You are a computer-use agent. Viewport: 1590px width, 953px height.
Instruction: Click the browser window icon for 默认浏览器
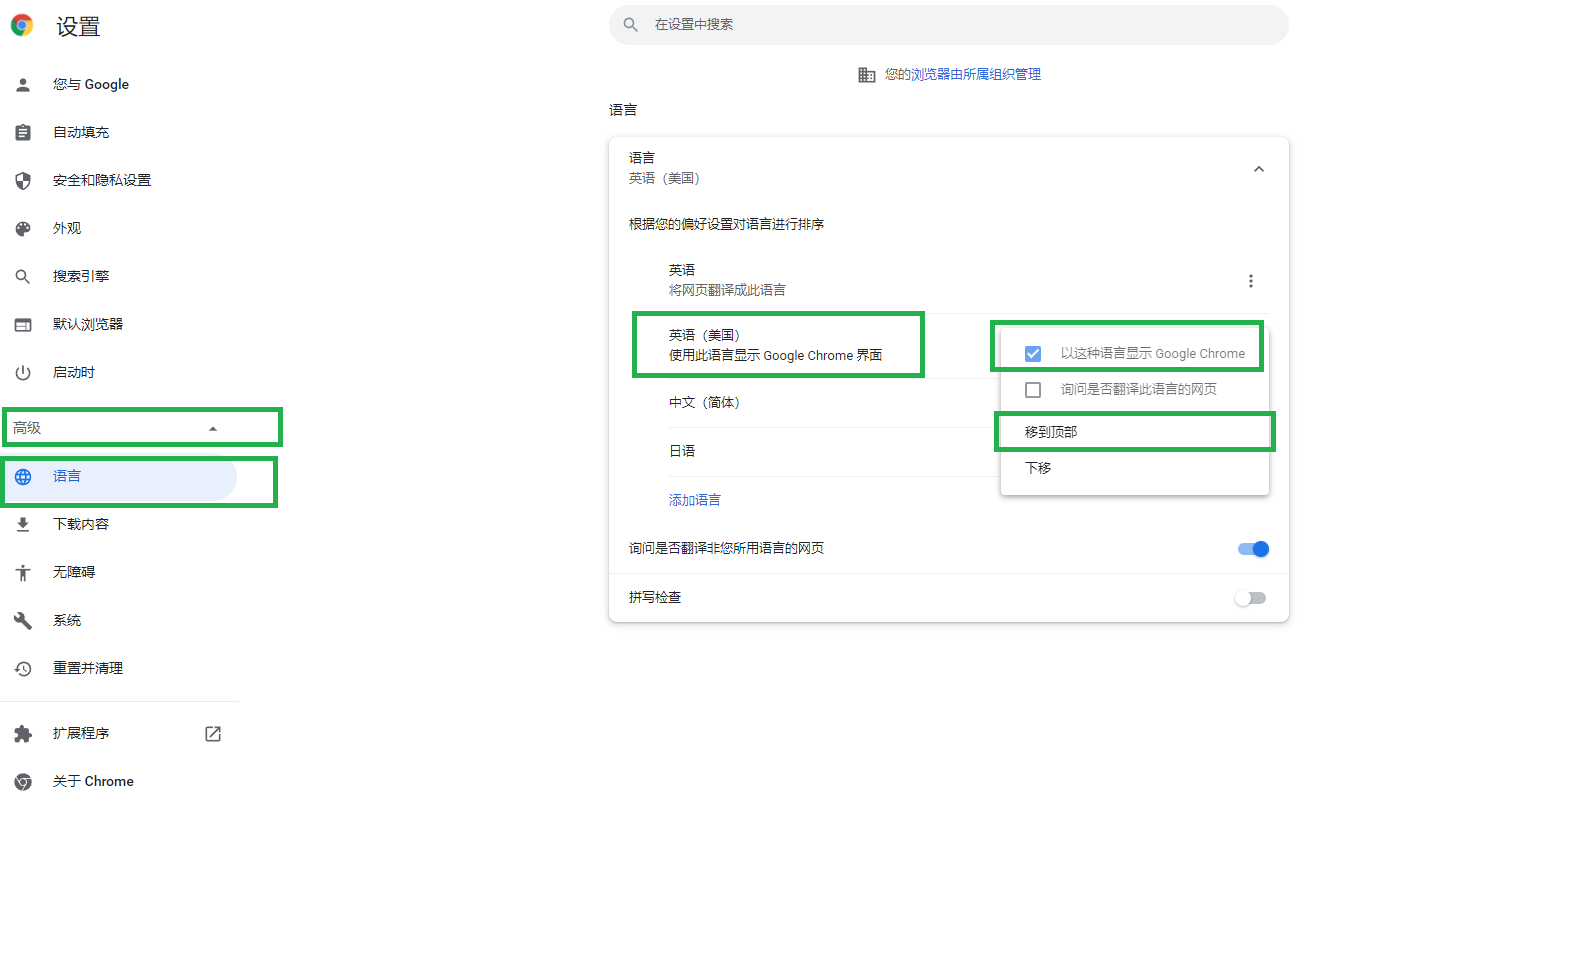point(23,325)
